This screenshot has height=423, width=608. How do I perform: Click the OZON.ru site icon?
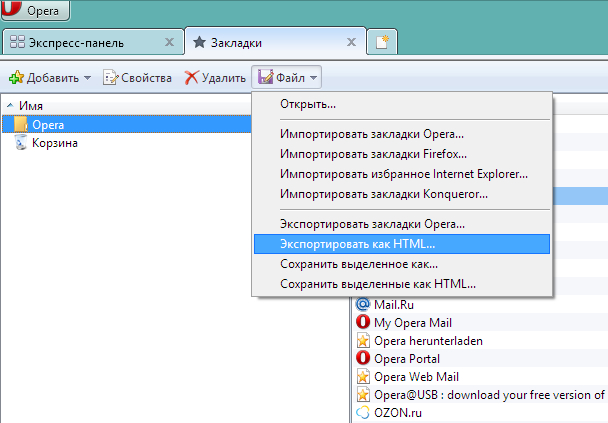(363, 413)
